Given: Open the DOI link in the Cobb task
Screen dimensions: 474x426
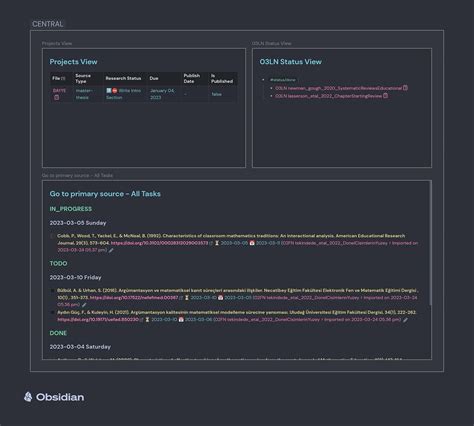Looking at the screenshot, I should pos(159,243).
